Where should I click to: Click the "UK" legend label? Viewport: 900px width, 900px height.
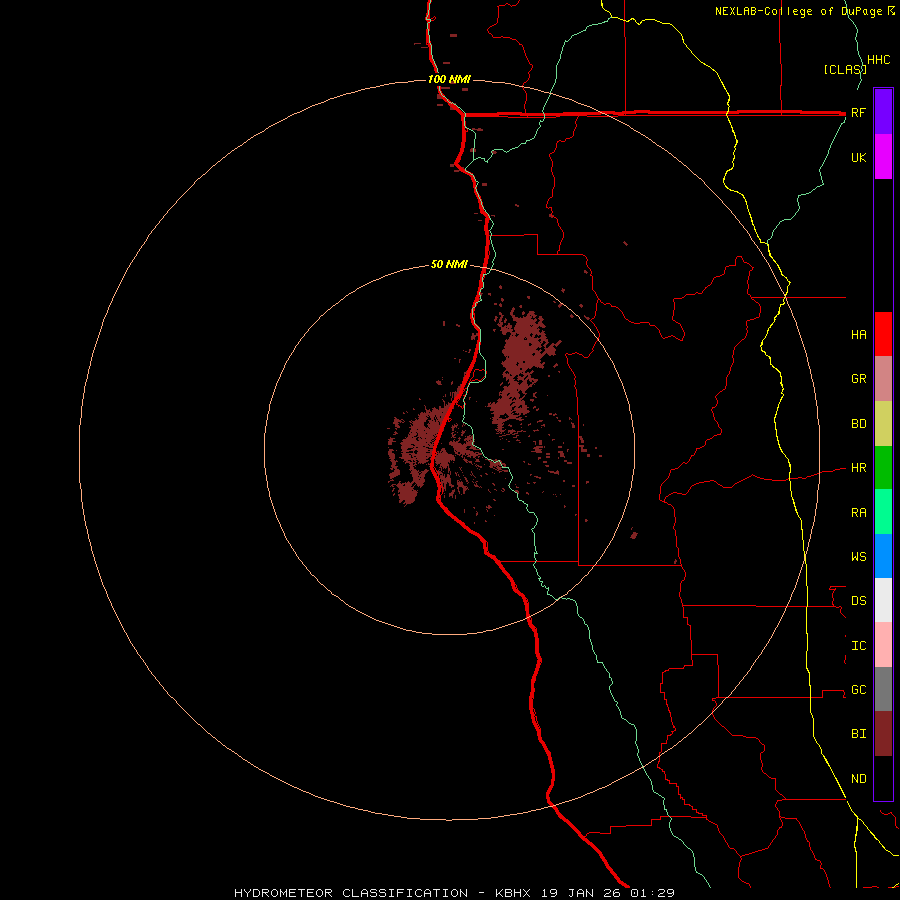point(859,157)
